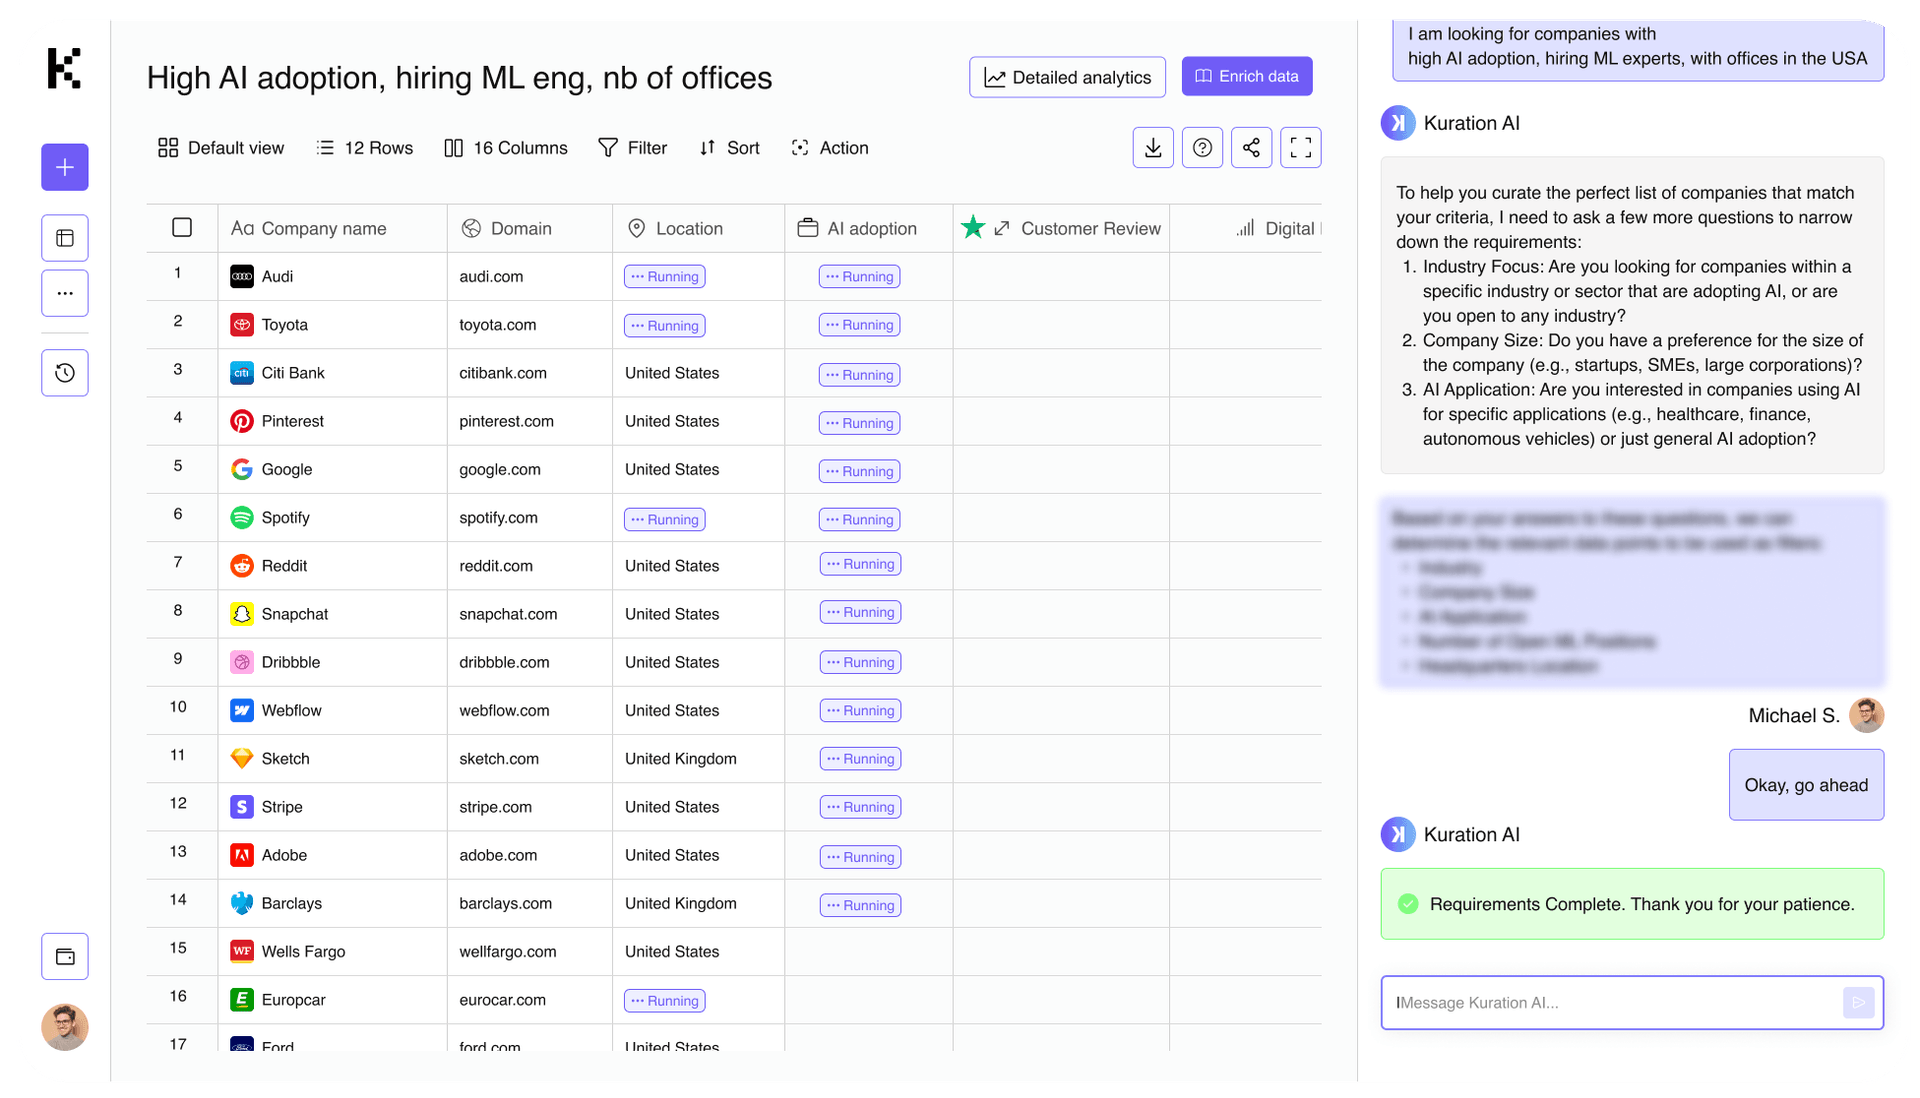Click the wallet icon in the sidebar
Viewport: 1920px width, 1098px height.
pos(65,957)
